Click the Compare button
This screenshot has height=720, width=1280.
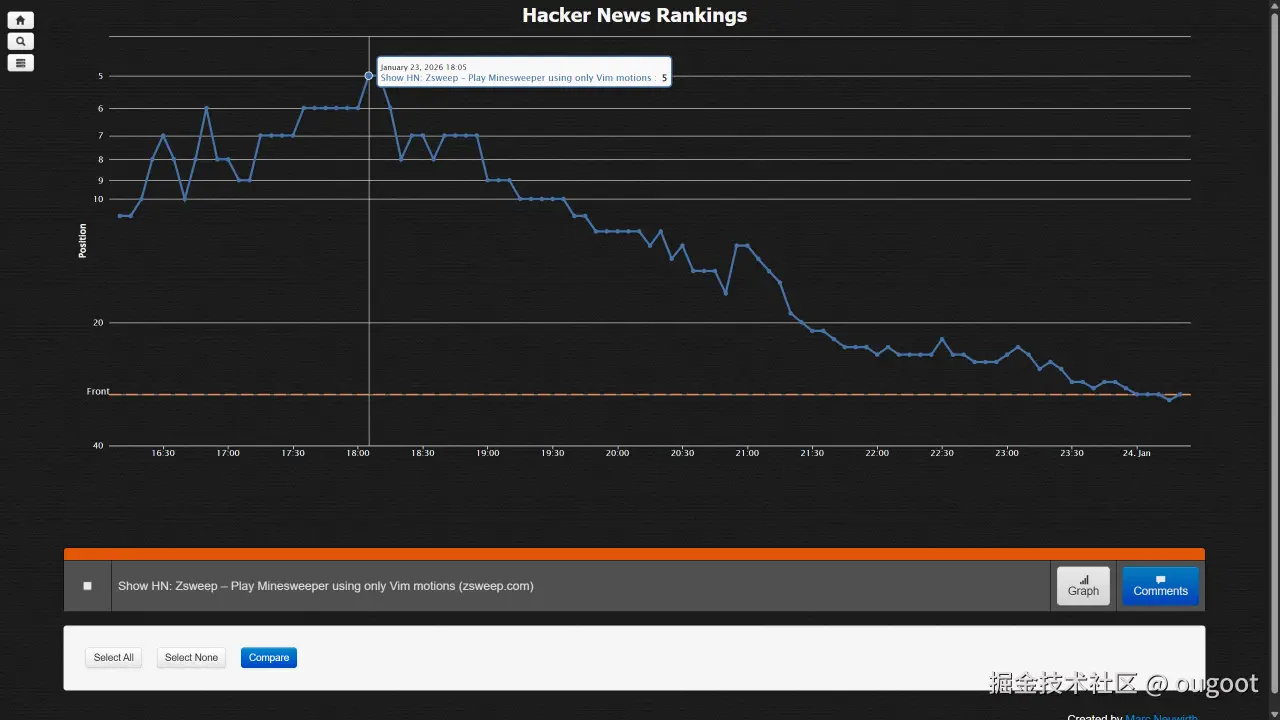[x=269, y=658]
